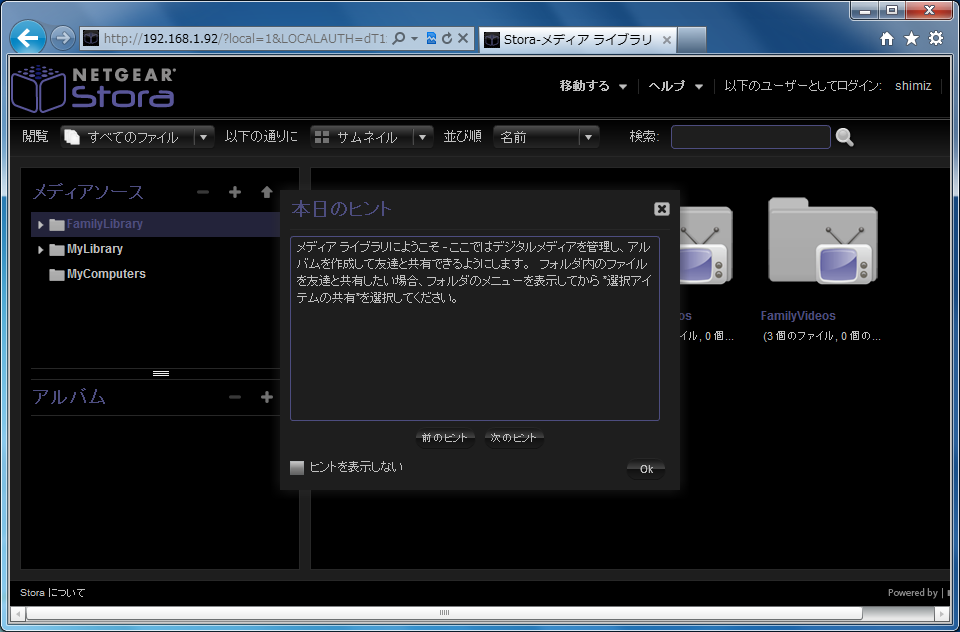Image resolution: width=960 pixels, height=632 pixels.
Task: Open the ヘルプ menu
Action: tap(675, 86)
